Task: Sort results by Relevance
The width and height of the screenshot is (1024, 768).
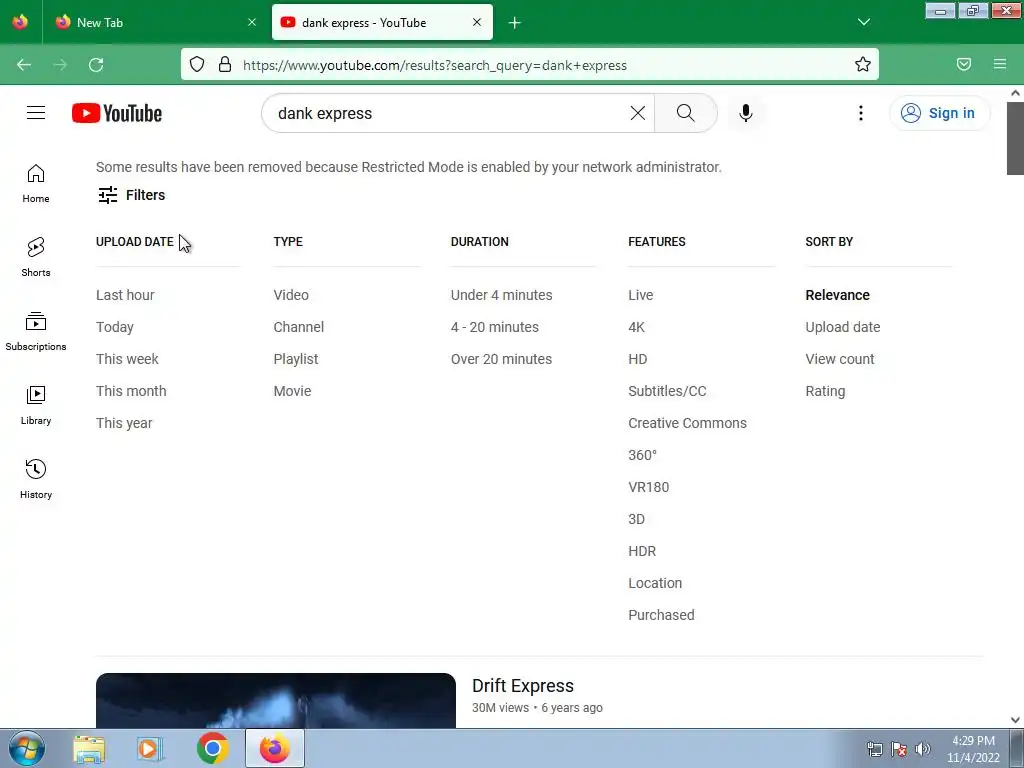Action: point(837,295)
